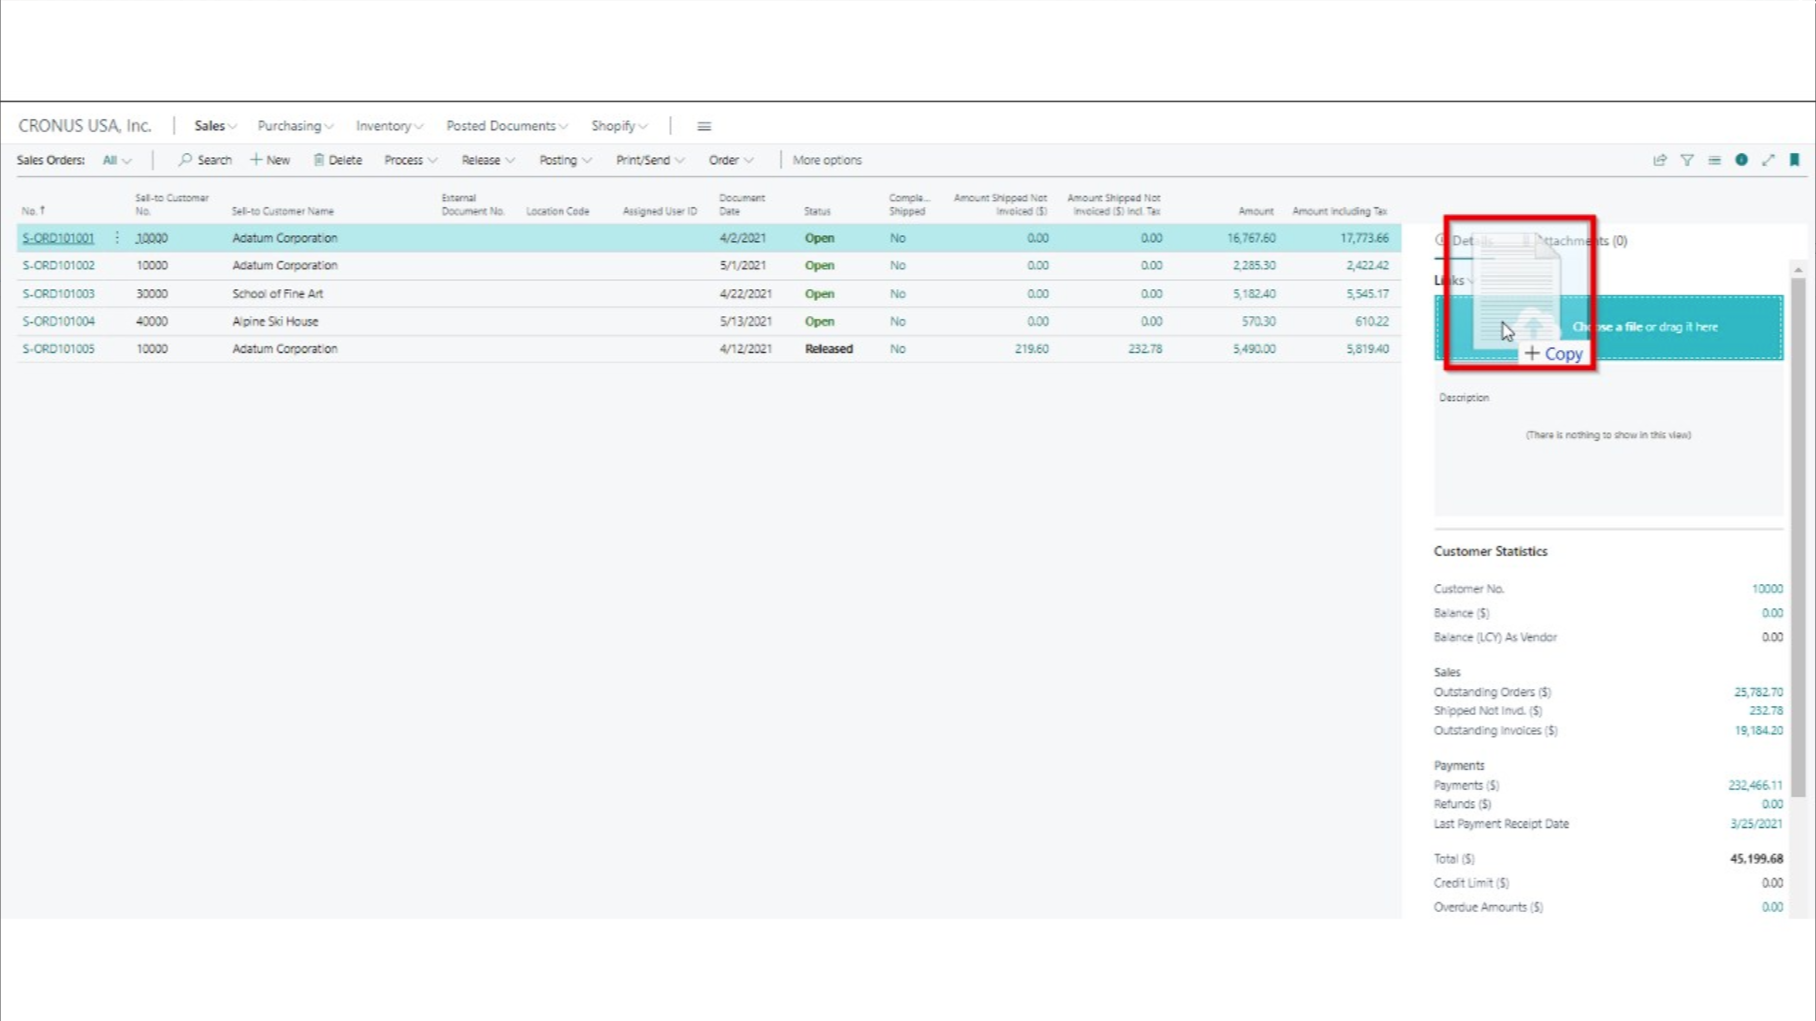Open the Posted Documents menu
1816x1021 pixels.
pyautogui.click(x=506, y=126)
